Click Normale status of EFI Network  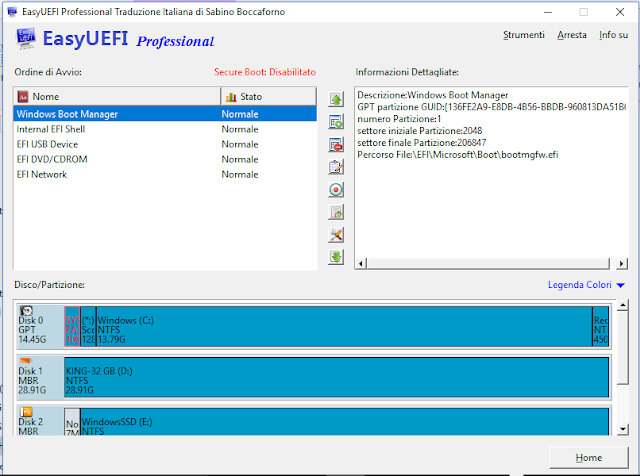(x=240, y=174)
